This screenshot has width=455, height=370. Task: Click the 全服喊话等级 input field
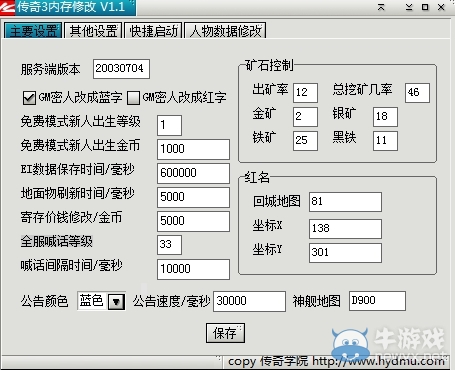[169, 245]
